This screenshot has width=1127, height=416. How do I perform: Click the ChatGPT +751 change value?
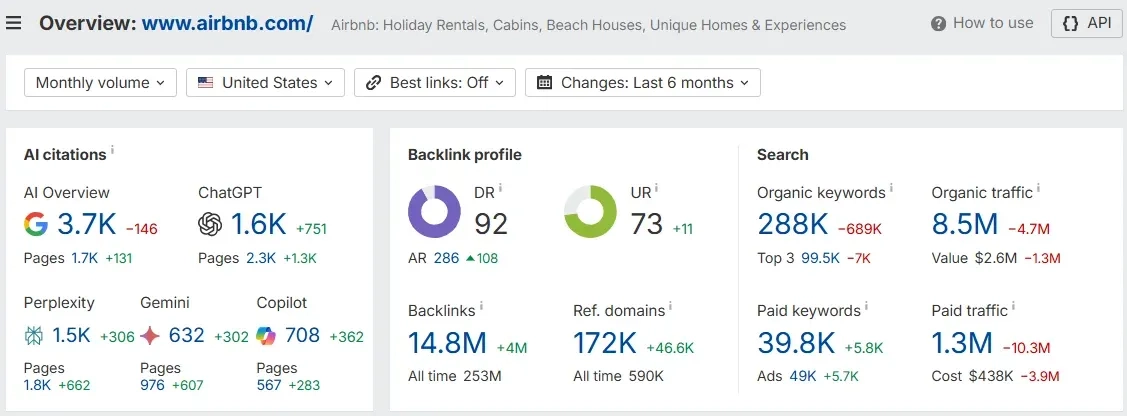(311, 229)
